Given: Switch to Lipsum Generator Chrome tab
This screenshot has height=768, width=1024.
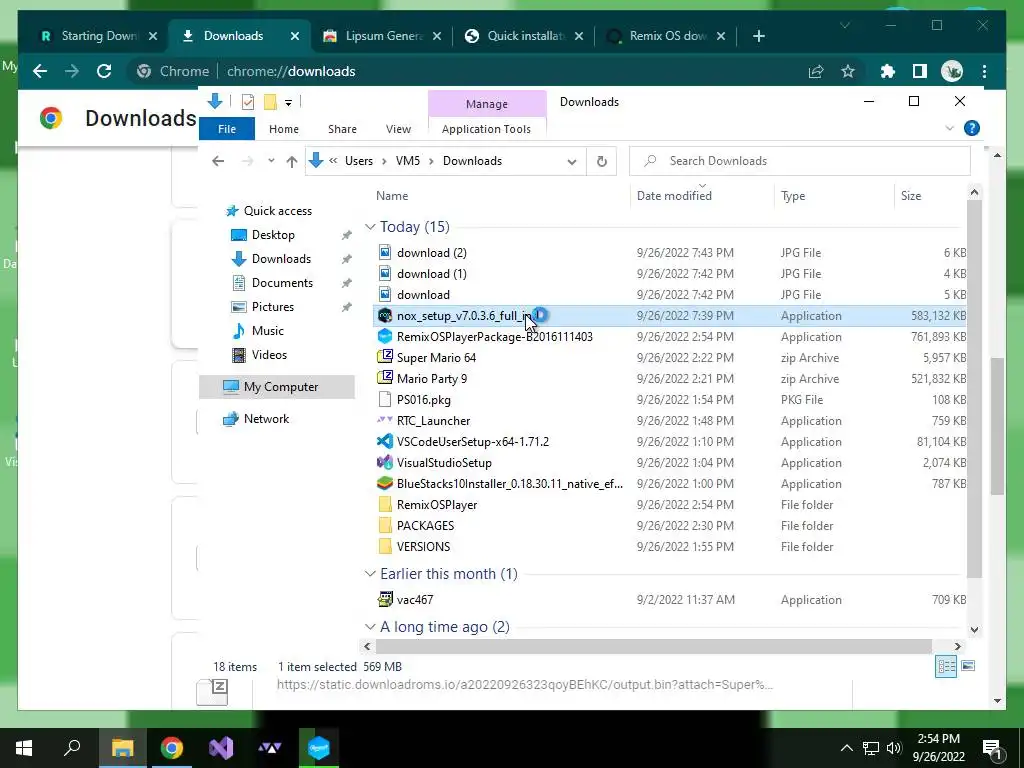Looking at the screenshot, I should 383,36.
